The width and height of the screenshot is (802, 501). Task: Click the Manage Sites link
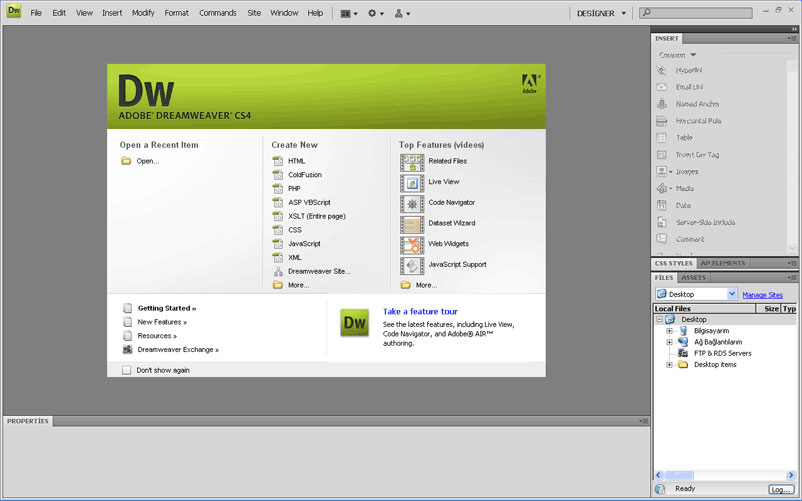click(x=762, y=295)
